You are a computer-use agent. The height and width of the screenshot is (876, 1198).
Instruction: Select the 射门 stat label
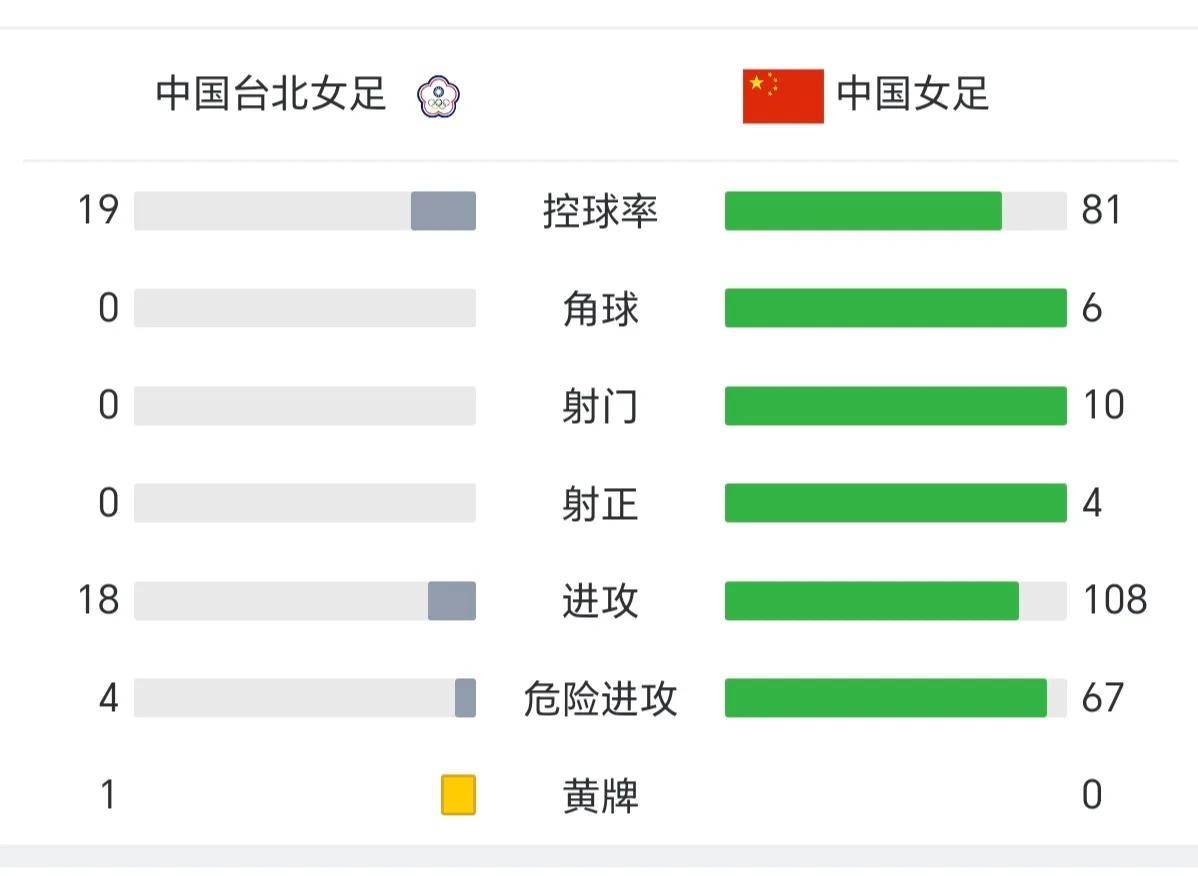tap(601, 406)
